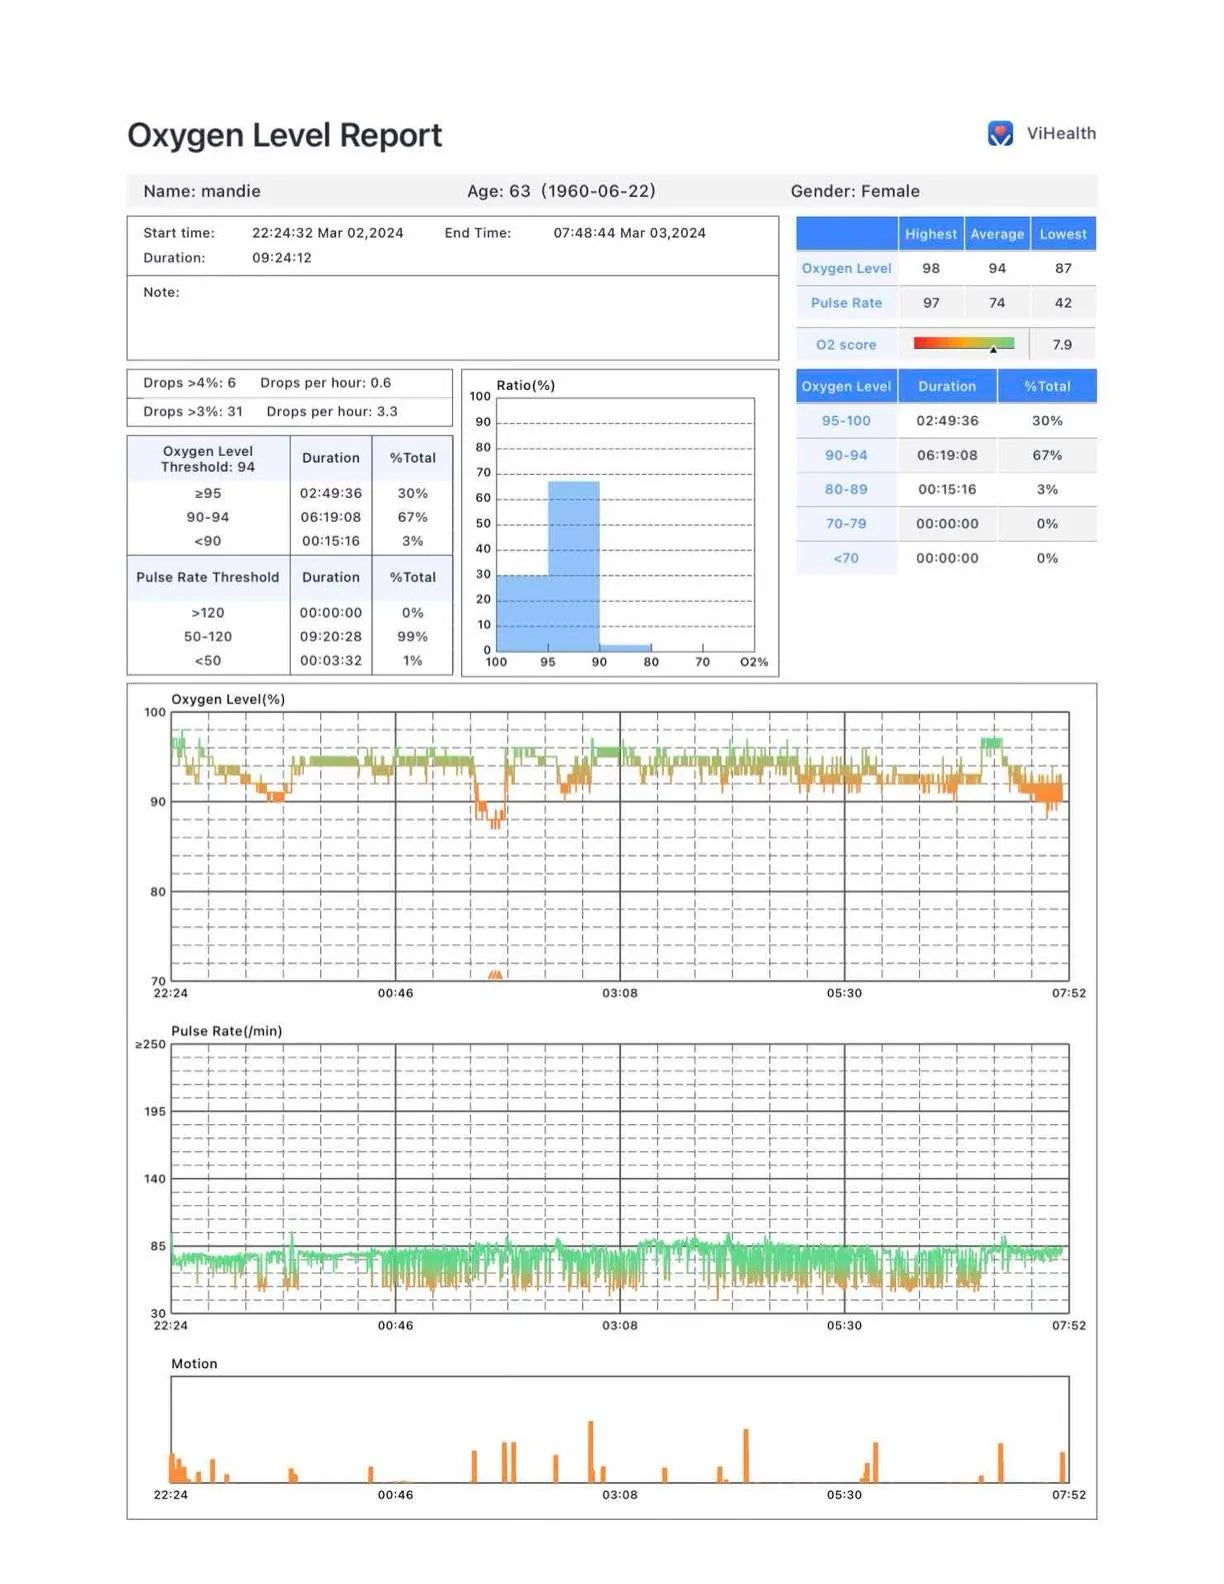Select the 95-100 oxygen level range row

[x=846, y=421]
